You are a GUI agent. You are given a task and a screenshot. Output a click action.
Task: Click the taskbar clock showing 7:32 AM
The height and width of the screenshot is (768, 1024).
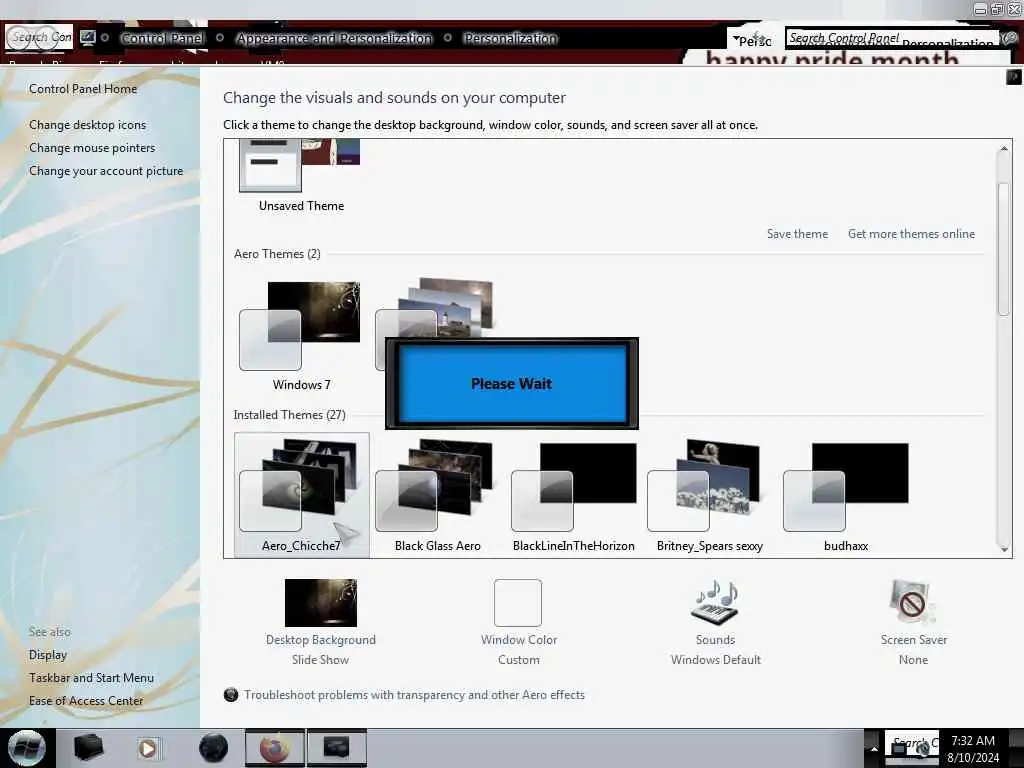(x=973, y=748)
